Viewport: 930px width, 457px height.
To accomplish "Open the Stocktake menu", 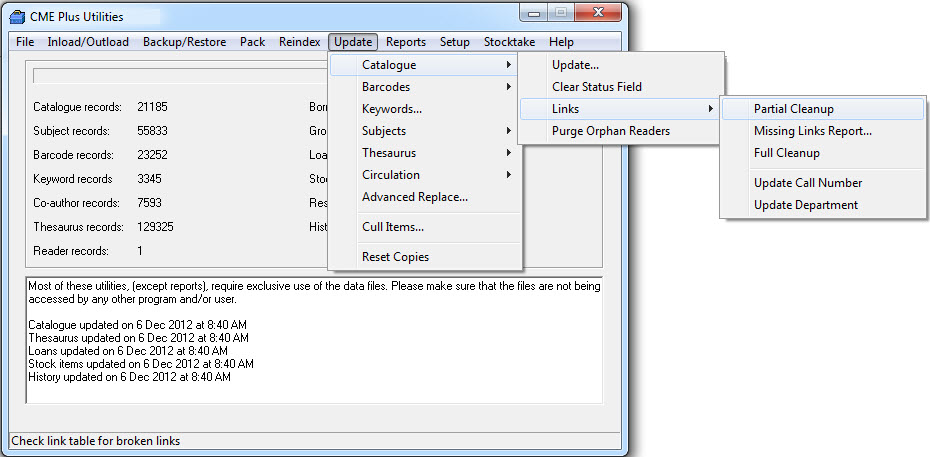I will point(509,42).
